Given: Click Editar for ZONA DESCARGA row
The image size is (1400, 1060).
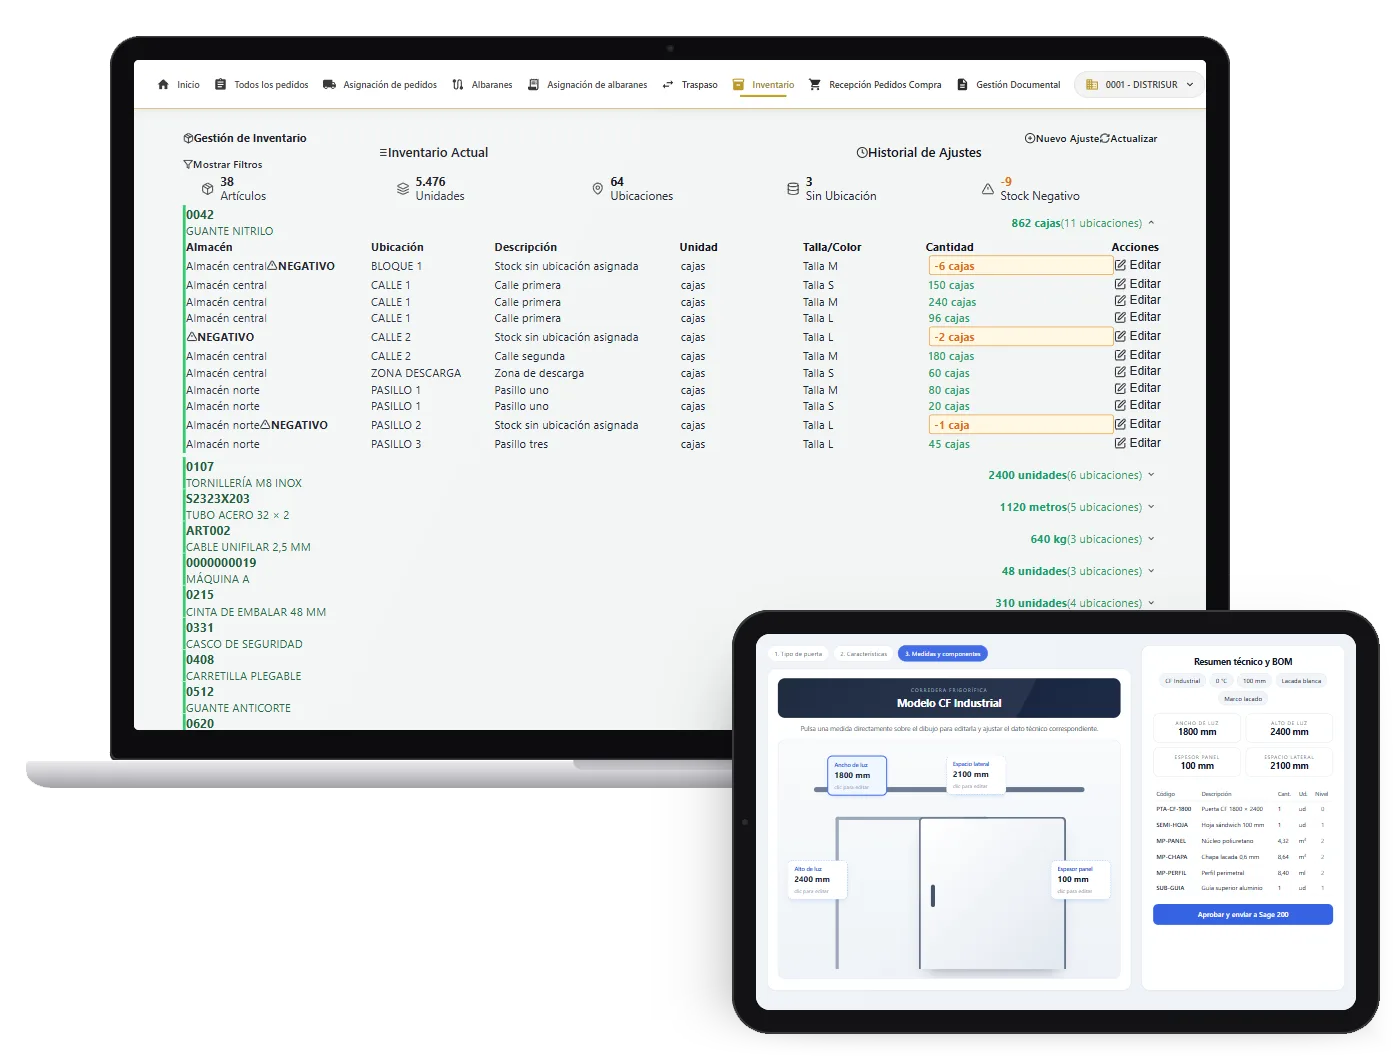Looking at the screenshot, I should pos(1138,372).
